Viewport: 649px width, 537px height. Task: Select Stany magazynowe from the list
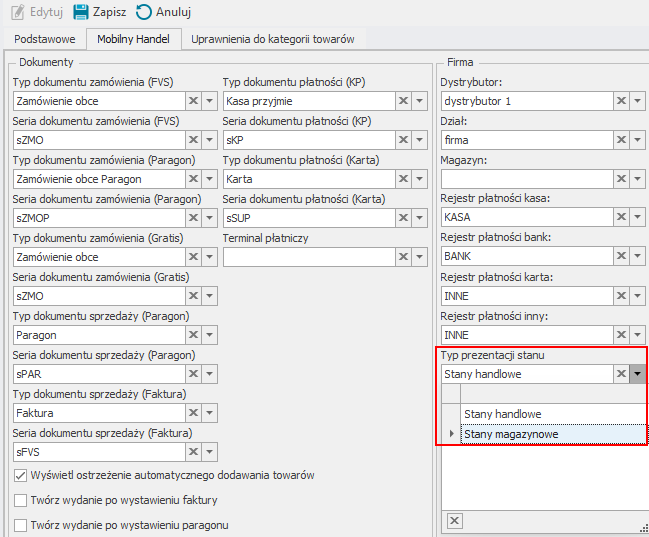(511, 434)
